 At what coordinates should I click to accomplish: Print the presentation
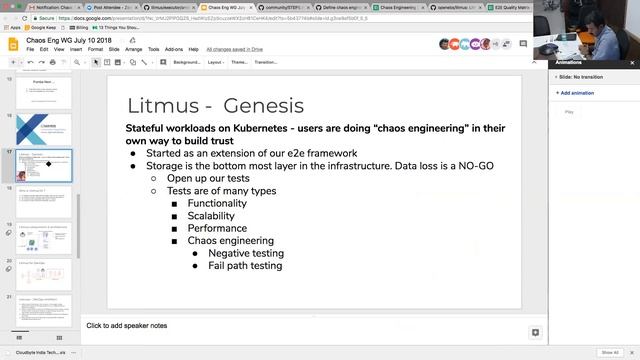52,62
